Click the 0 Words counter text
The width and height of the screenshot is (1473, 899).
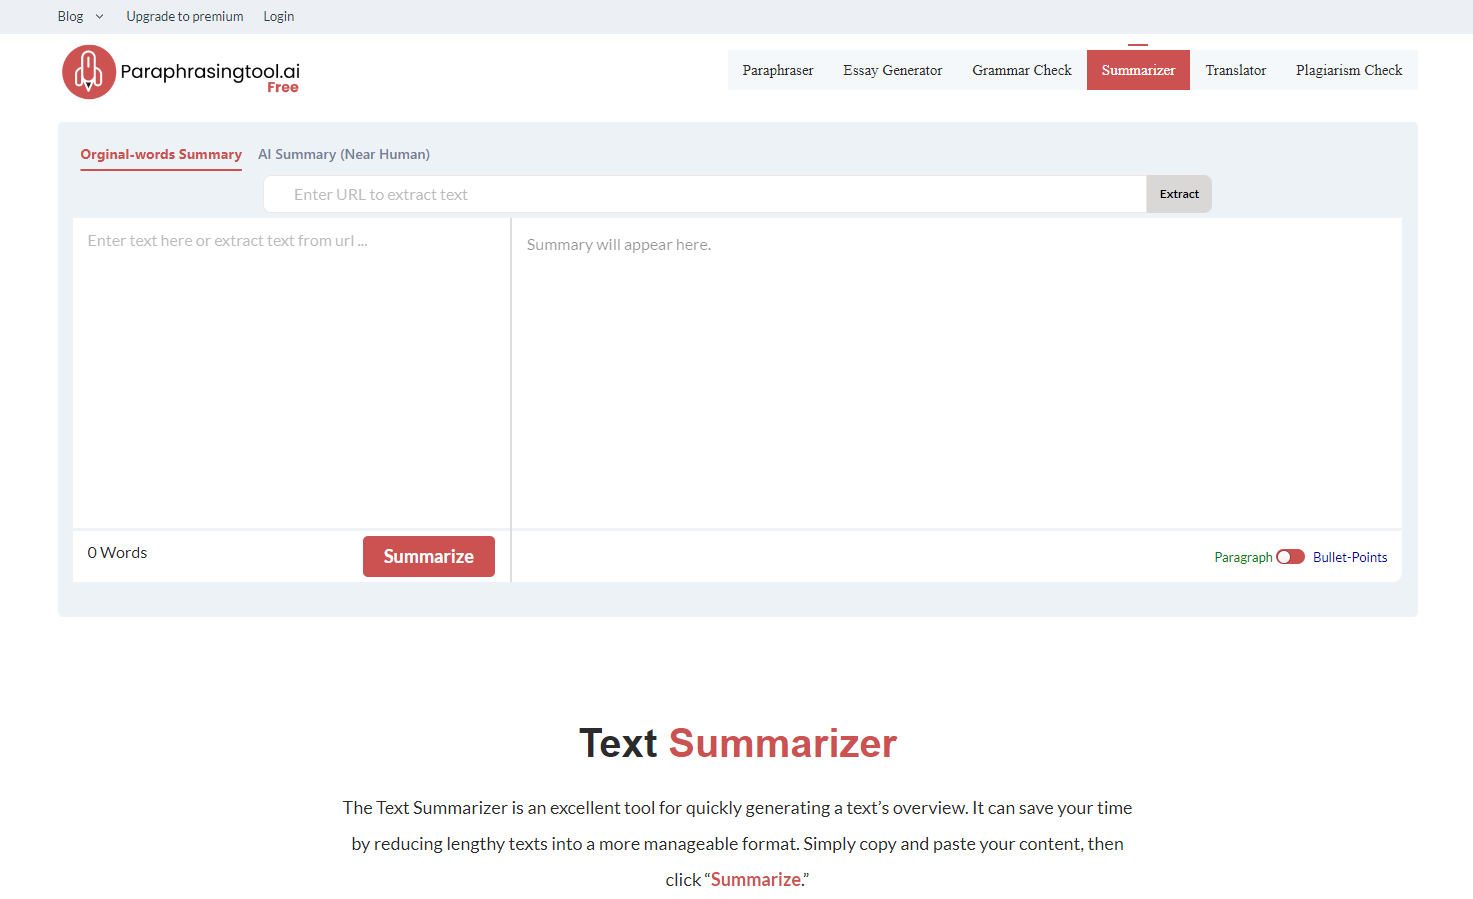point(117,553)
